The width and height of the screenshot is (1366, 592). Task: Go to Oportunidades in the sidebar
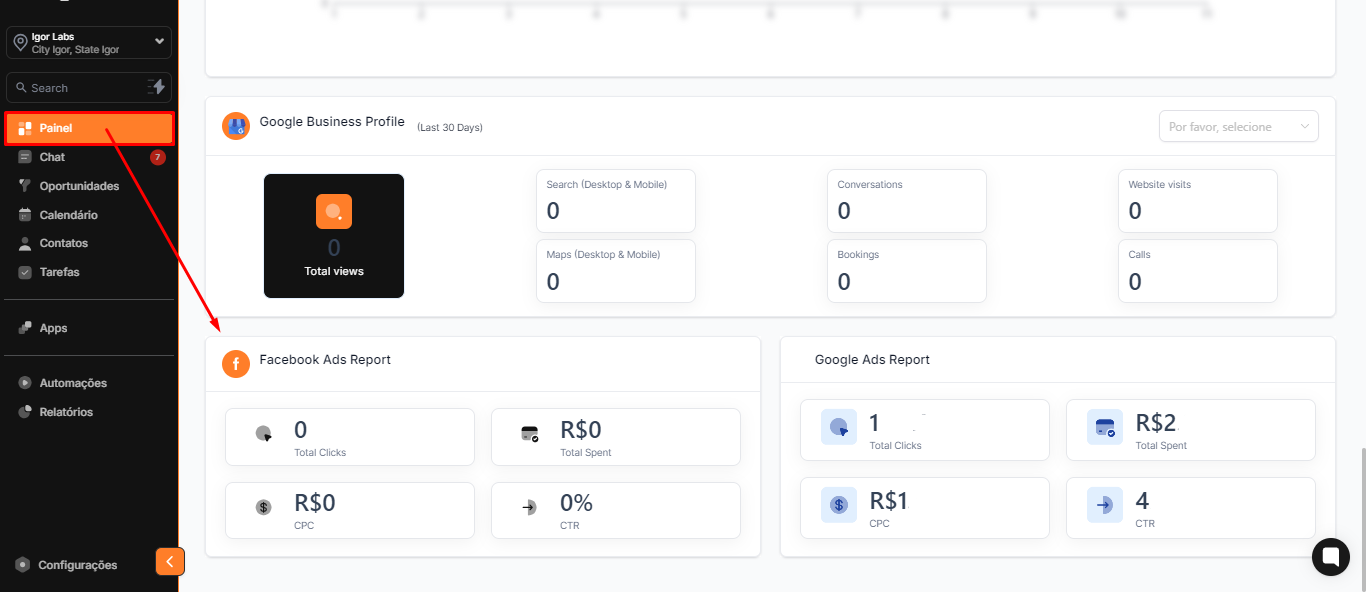click(x=79, y=186)
